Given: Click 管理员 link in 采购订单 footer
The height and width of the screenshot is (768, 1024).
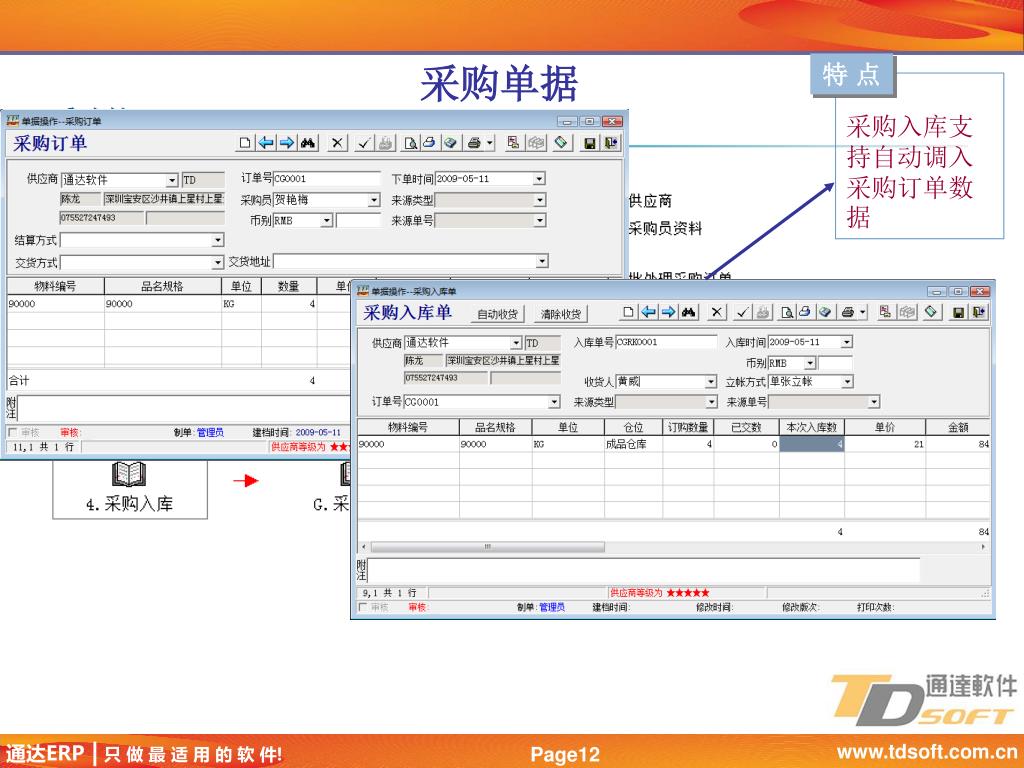Looking at the screenshot, I should click(x=210, y=432).
